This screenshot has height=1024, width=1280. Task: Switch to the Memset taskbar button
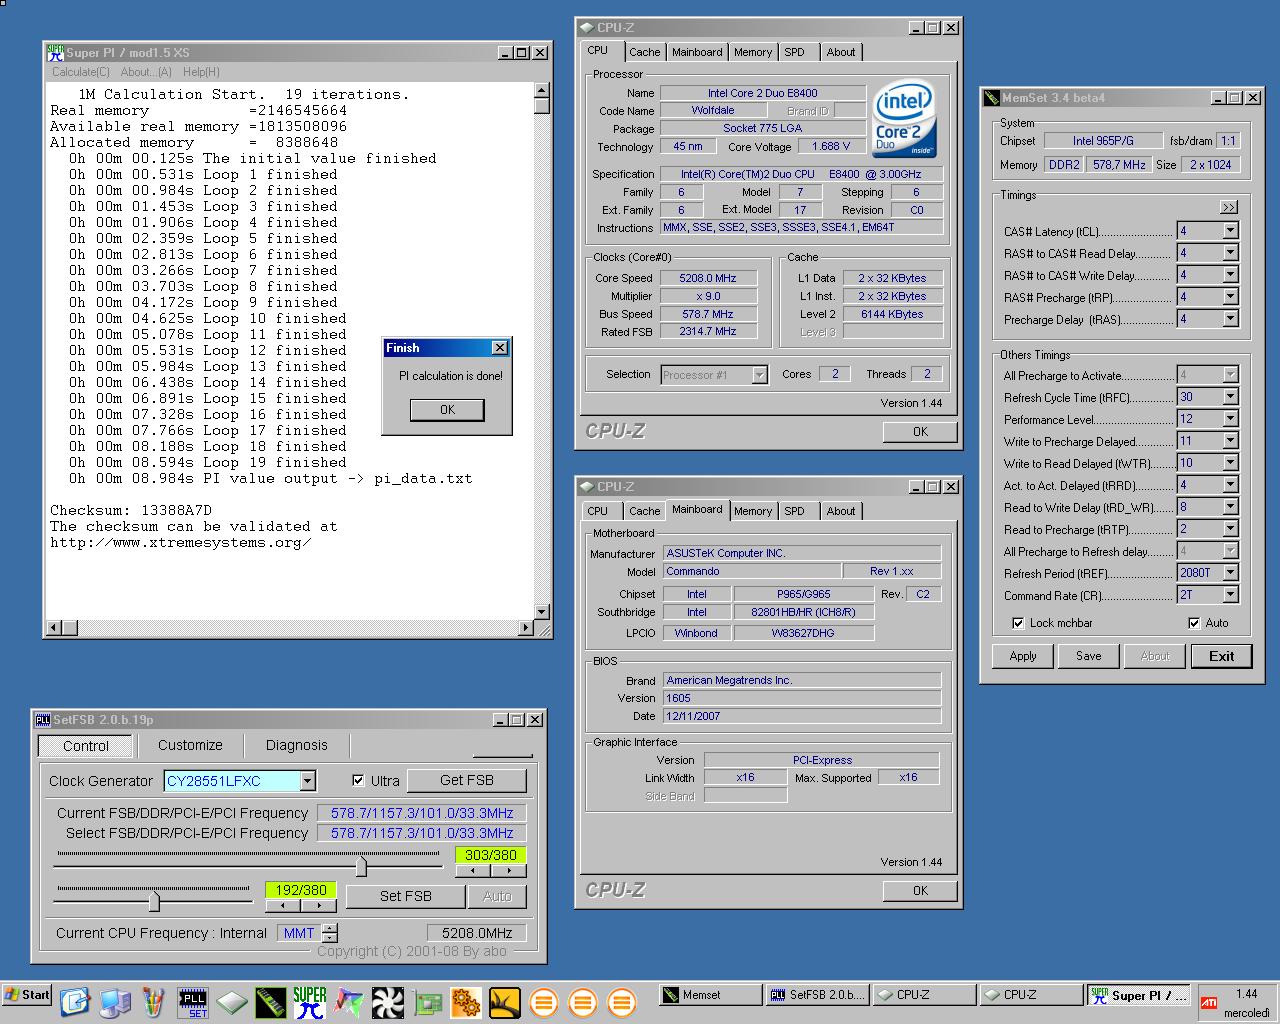(710, 995)
